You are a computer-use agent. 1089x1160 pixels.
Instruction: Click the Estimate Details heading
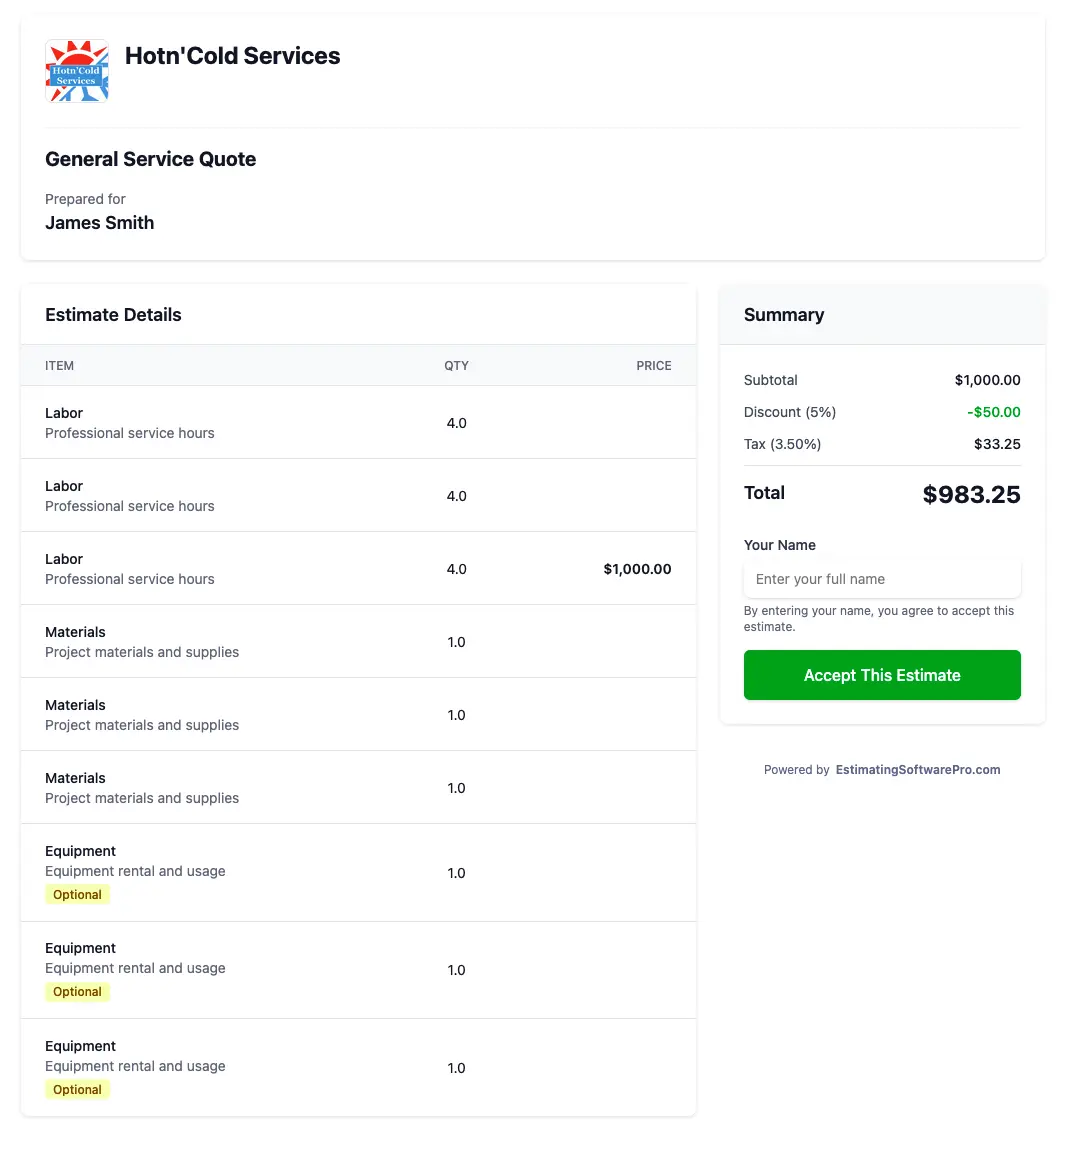(x=113, y=314)
